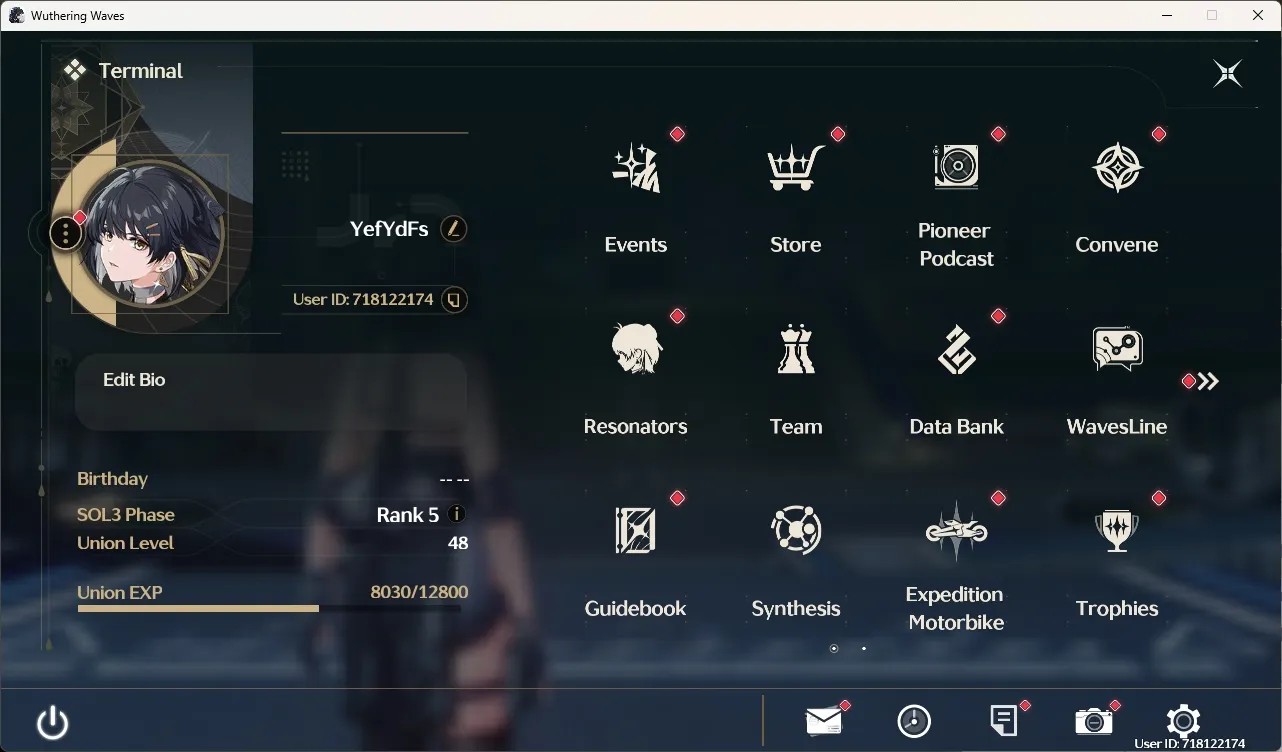
Task: Select the first page indicator dot
Action: point(834,649)
